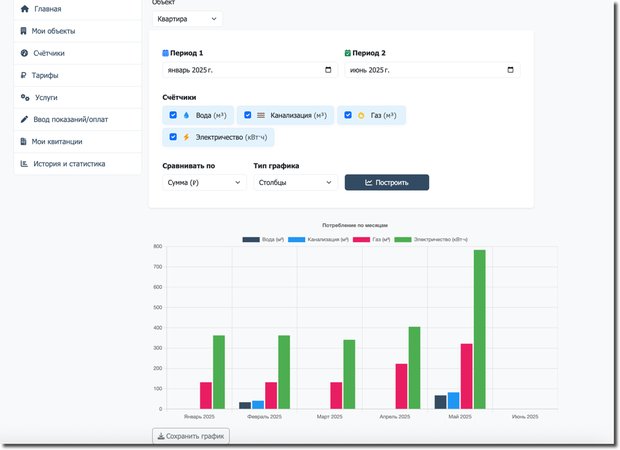This screenshot has height=450, width=620.
Task: Uncheck the Электричество (кВт·ч) checkbox
Action: pos(173,136)
